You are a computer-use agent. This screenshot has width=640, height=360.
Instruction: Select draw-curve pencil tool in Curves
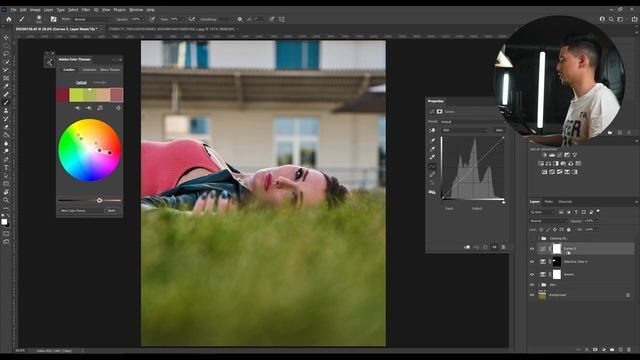432,175
